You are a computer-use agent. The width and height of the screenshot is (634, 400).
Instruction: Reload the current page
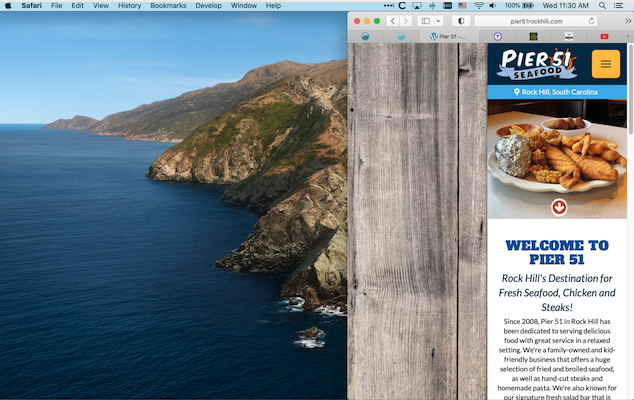591,21
